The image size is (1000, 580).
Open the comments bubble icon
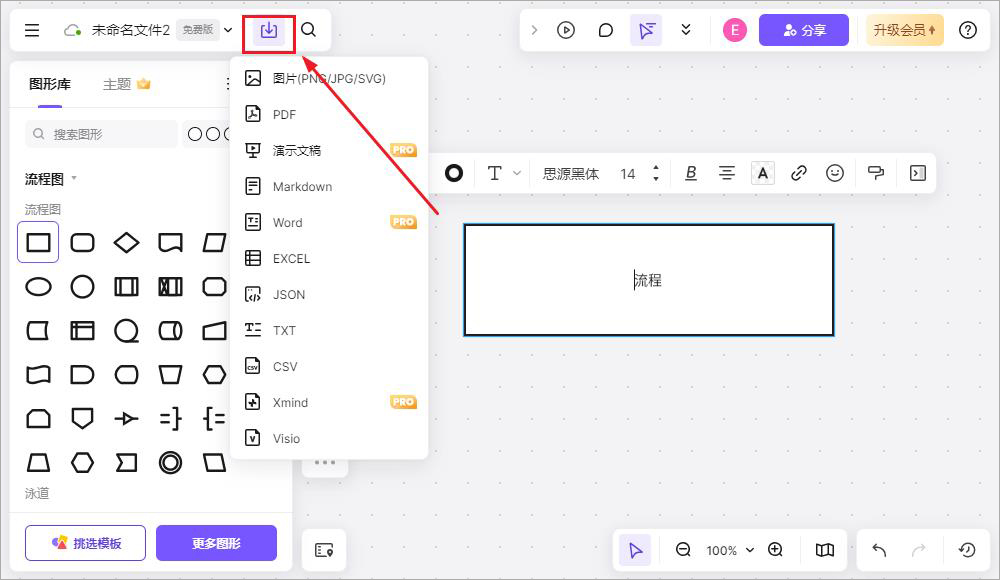(x=605, y=30)
